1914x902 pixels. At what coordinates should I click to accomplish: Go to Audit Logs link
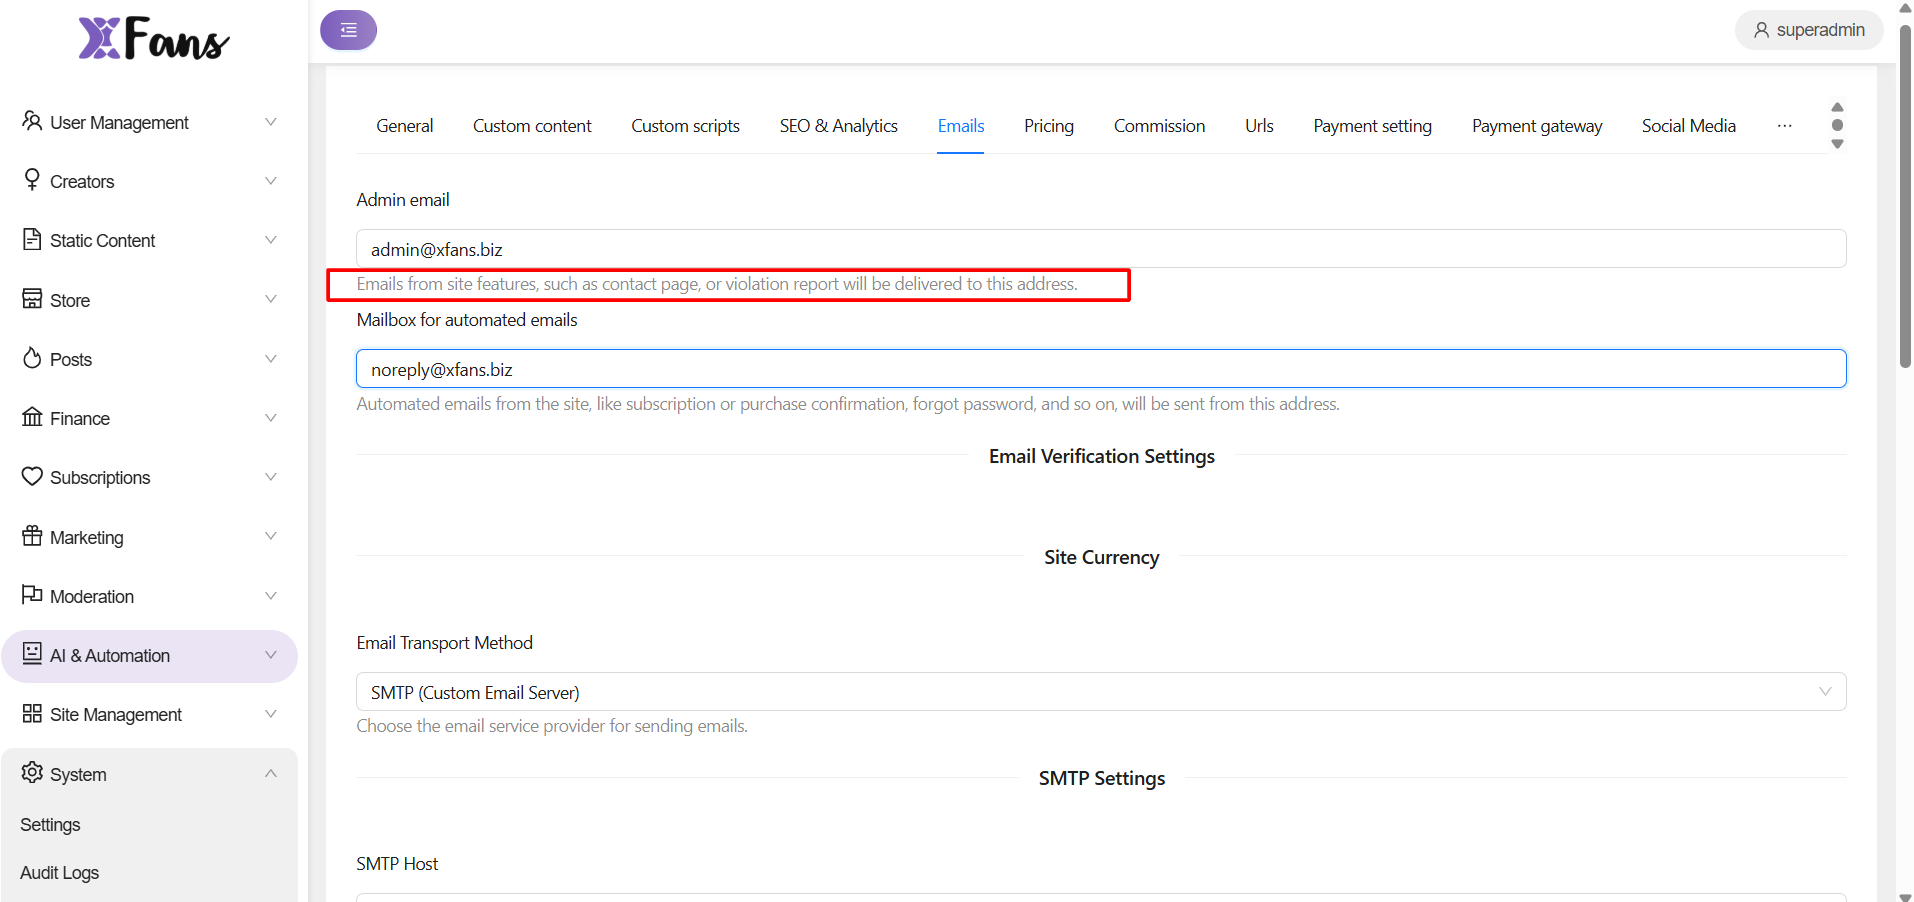pos(60,873)
